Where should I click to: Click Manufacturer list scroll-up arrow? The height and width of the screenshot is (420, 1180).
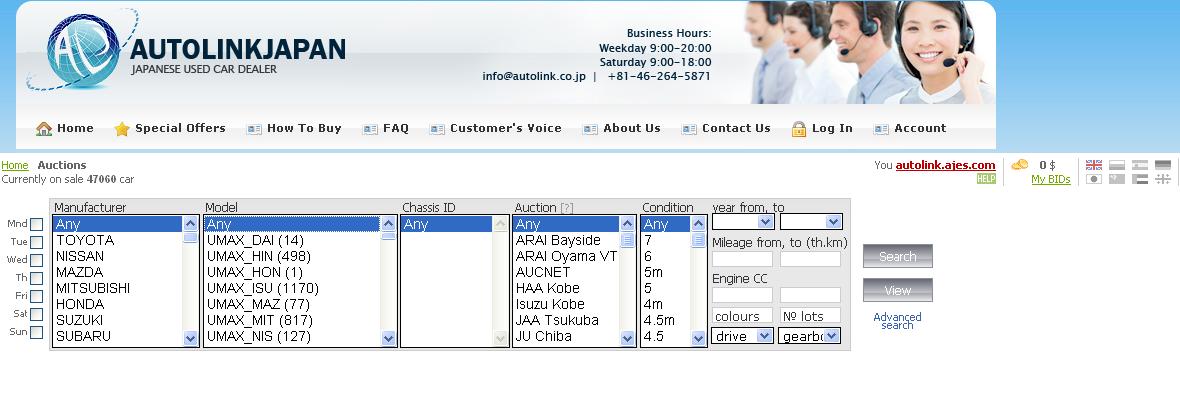[x=190, y=224]
